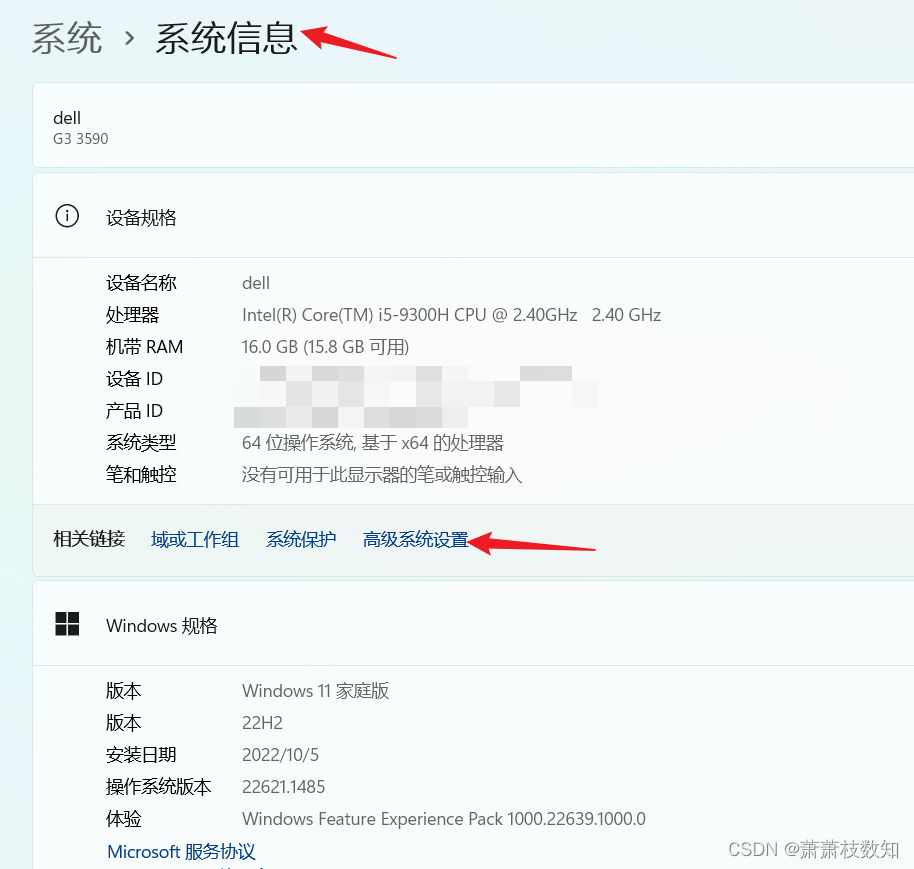Viewport: 914px width, 869px height.
Task: Click the info icon beside 设备规格
Action: tap(67, 216)
